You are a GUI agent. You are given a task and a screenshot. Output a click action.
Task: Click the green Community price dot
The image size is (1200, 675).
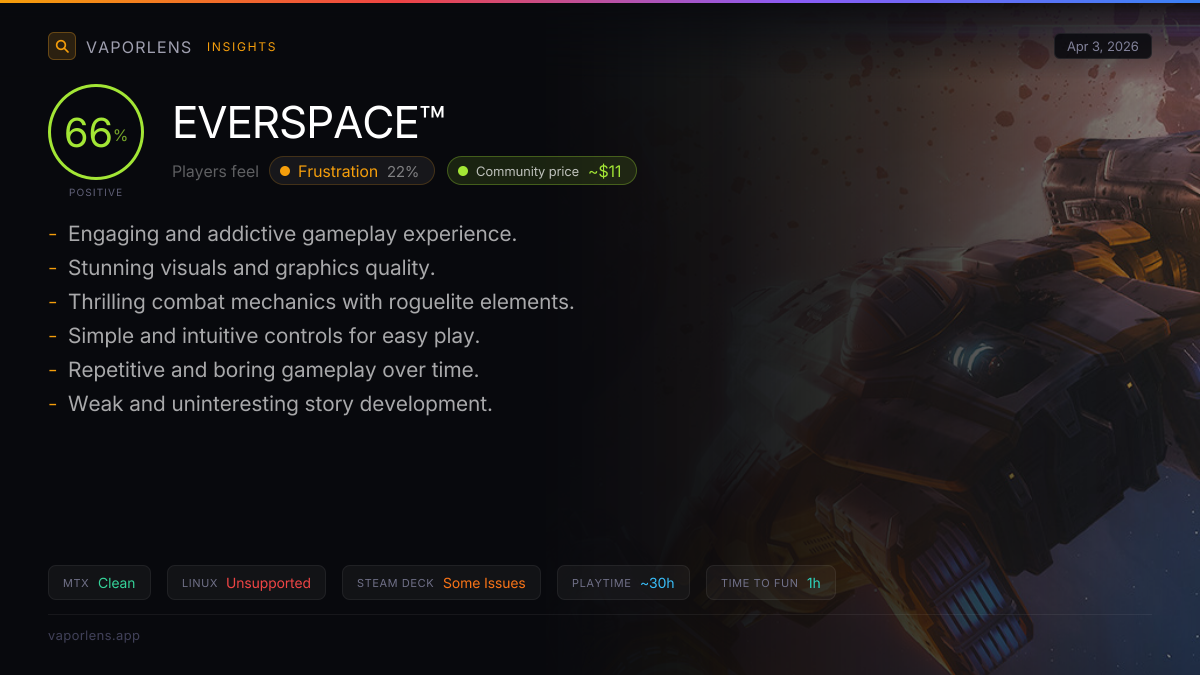pyautogui.click(x=463, y=171)
